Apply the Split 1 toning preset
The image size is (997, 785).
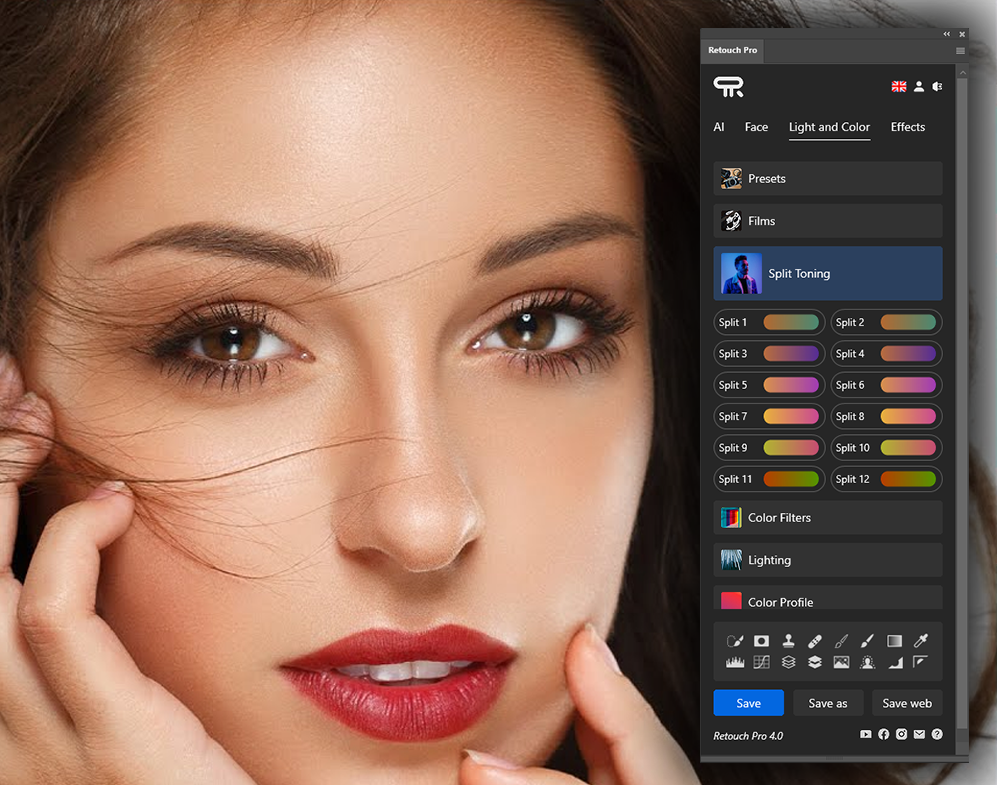tap(769, 322)
